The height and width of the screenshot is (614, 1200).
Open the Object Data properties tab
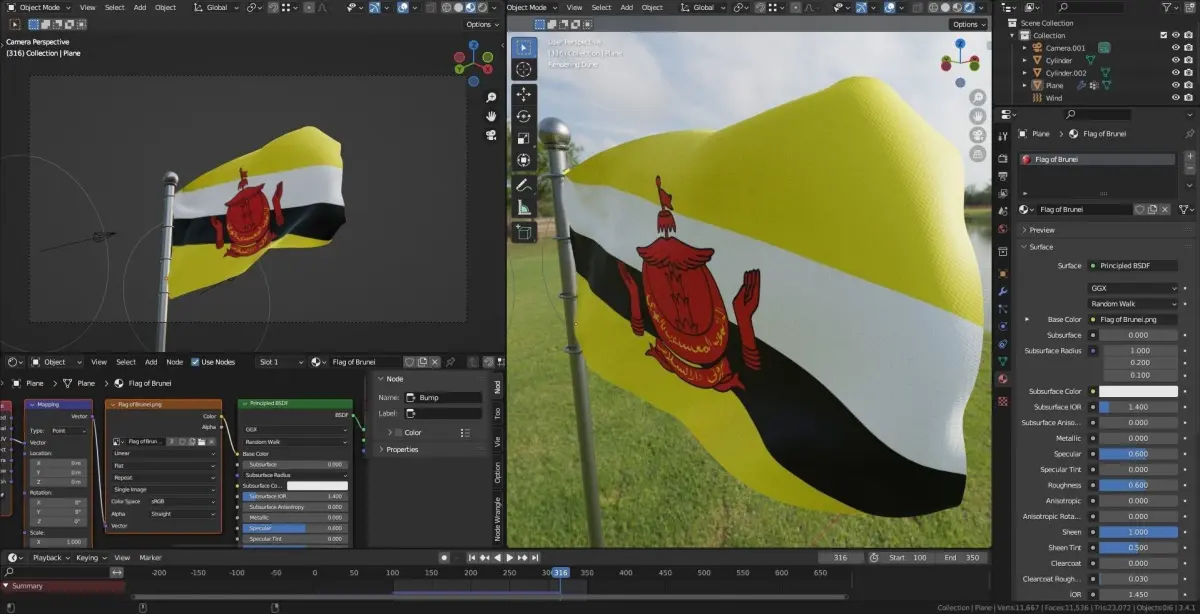tap(1003, 360)
